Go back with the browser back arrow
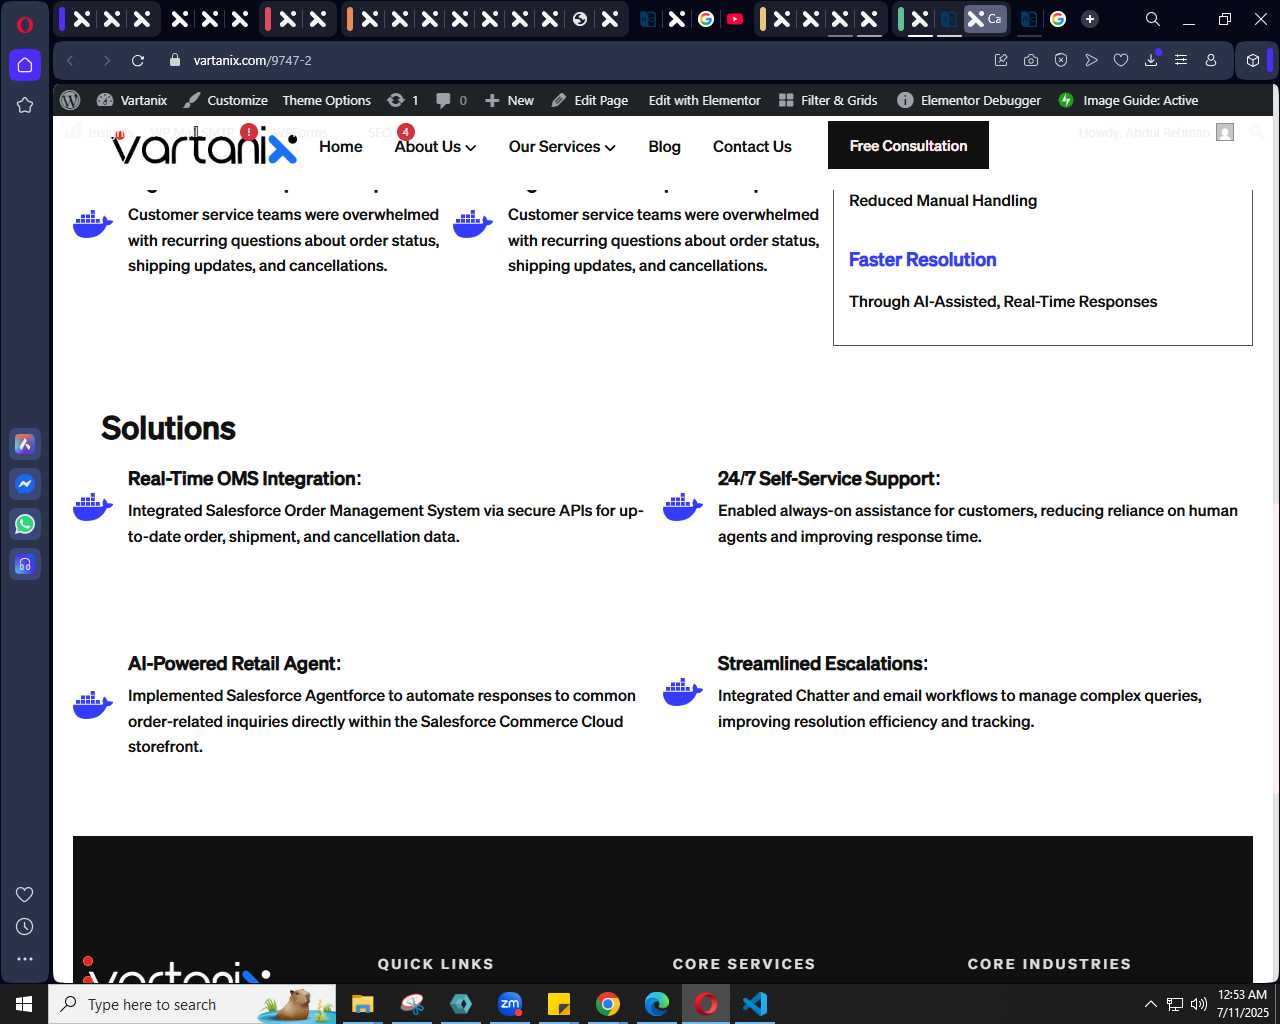Image resolution: width=1280 pixels, height=1024 pixels. [71, 60]
